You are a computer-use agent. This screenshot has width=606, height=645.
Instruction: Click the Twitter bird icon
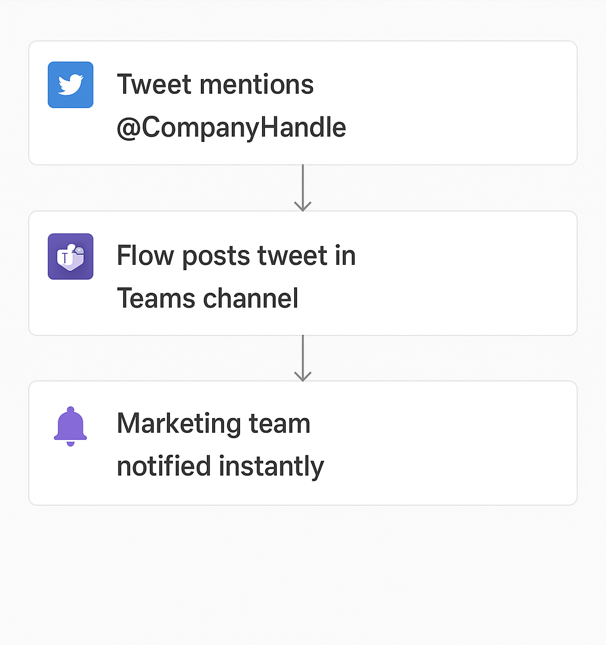pos(71,85)
